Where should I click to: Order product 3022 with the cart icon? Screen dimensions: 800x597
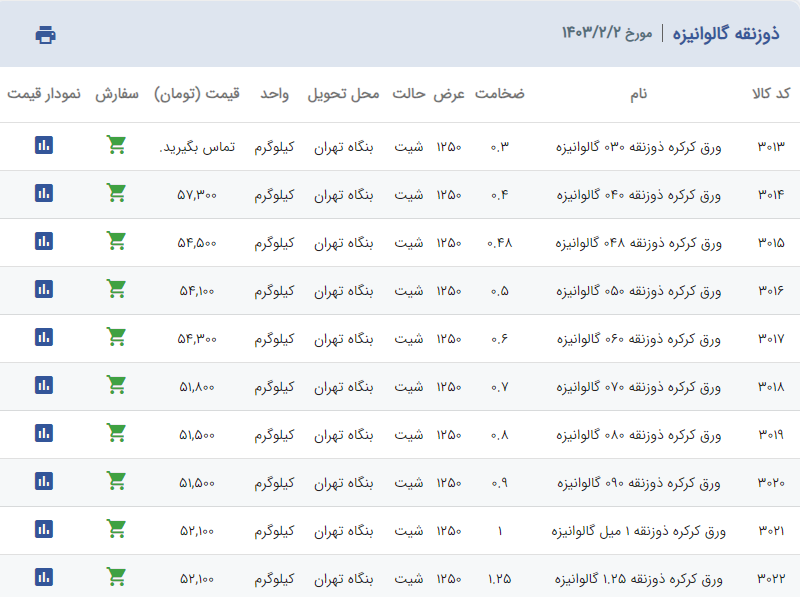[x=116, y=577]
